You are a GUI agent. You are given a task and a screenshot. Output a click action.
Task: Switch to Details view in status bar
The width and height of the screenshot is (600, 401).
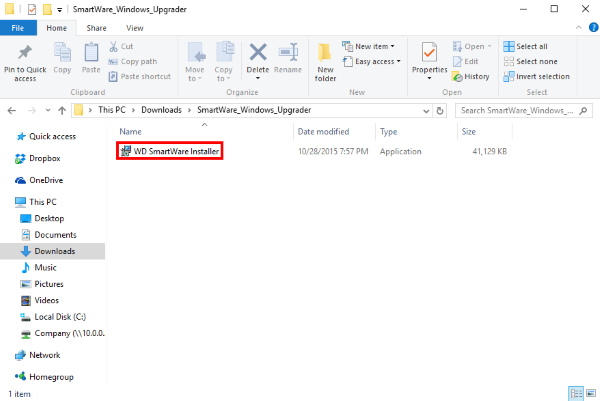(576, 393)
